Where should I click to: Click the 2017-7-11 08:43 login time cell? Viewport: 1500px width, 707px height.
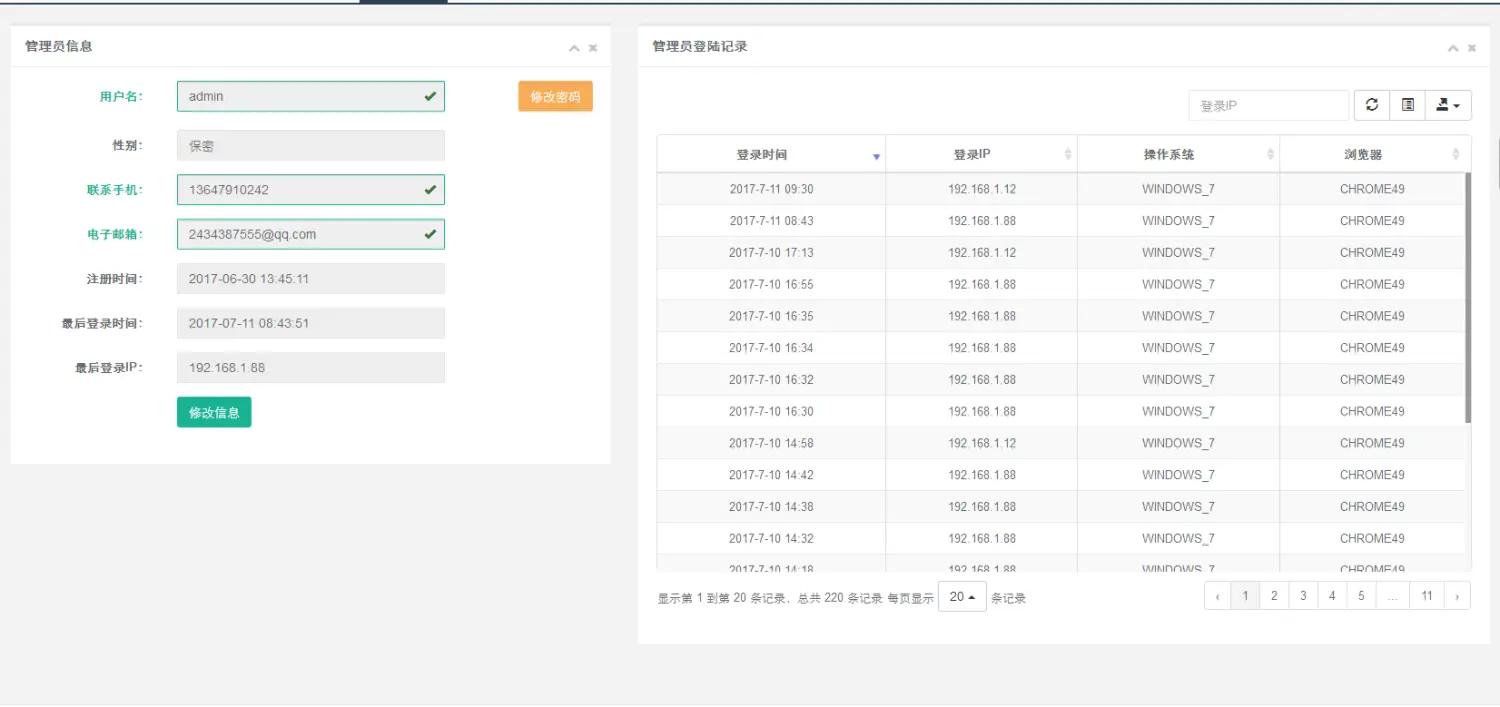coord(771,221)
